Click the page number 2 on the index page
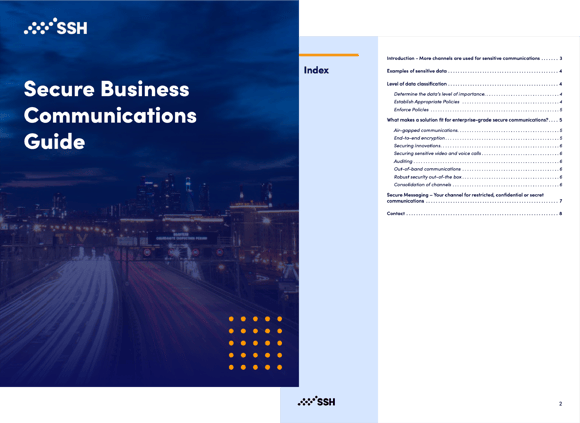 pyautogui.click(x=560, y=404)
